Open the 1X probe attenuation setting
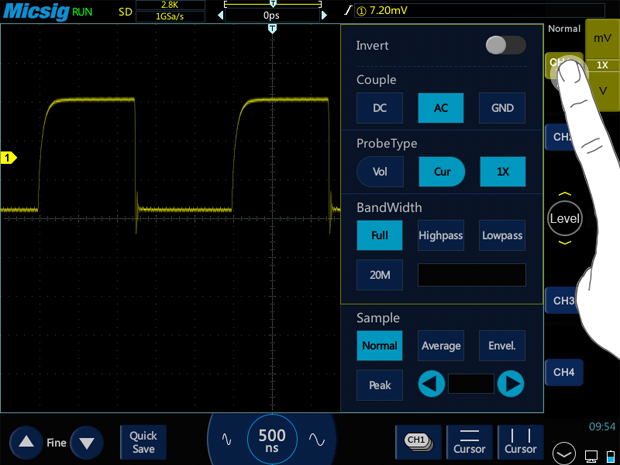620x465 pixels. click(503, 172)
